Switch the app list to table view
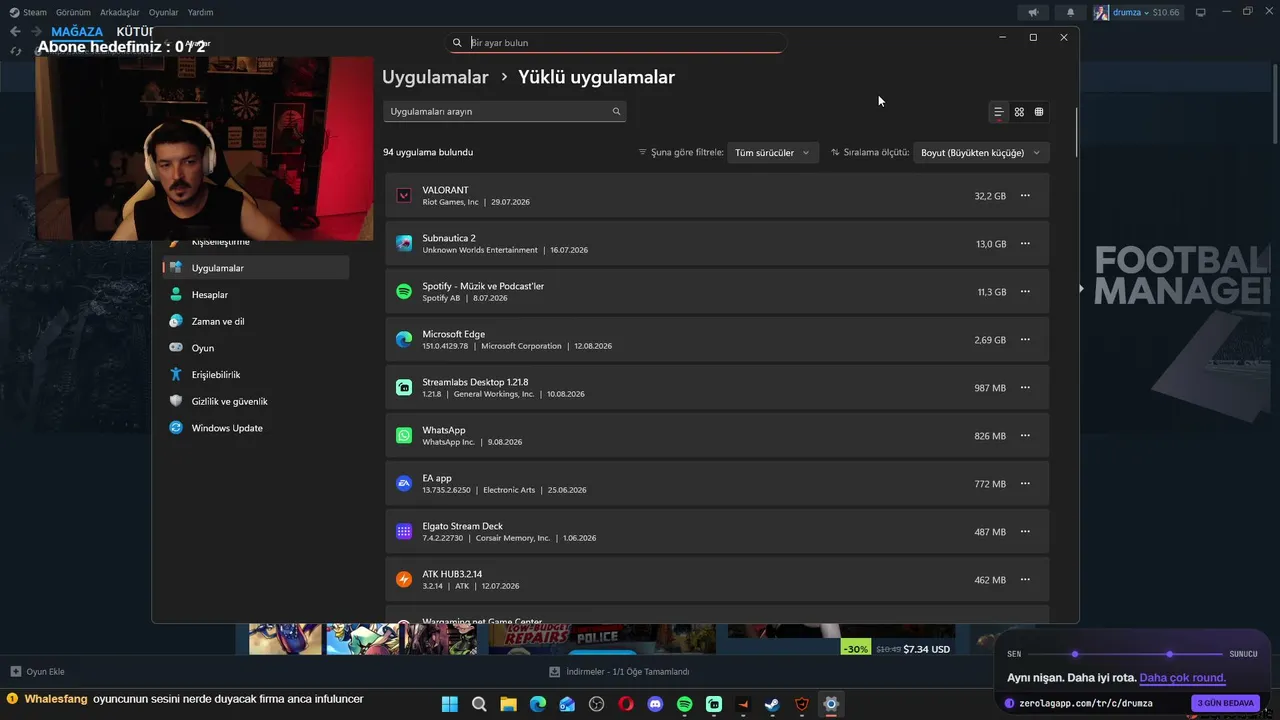 [1039, 112]
